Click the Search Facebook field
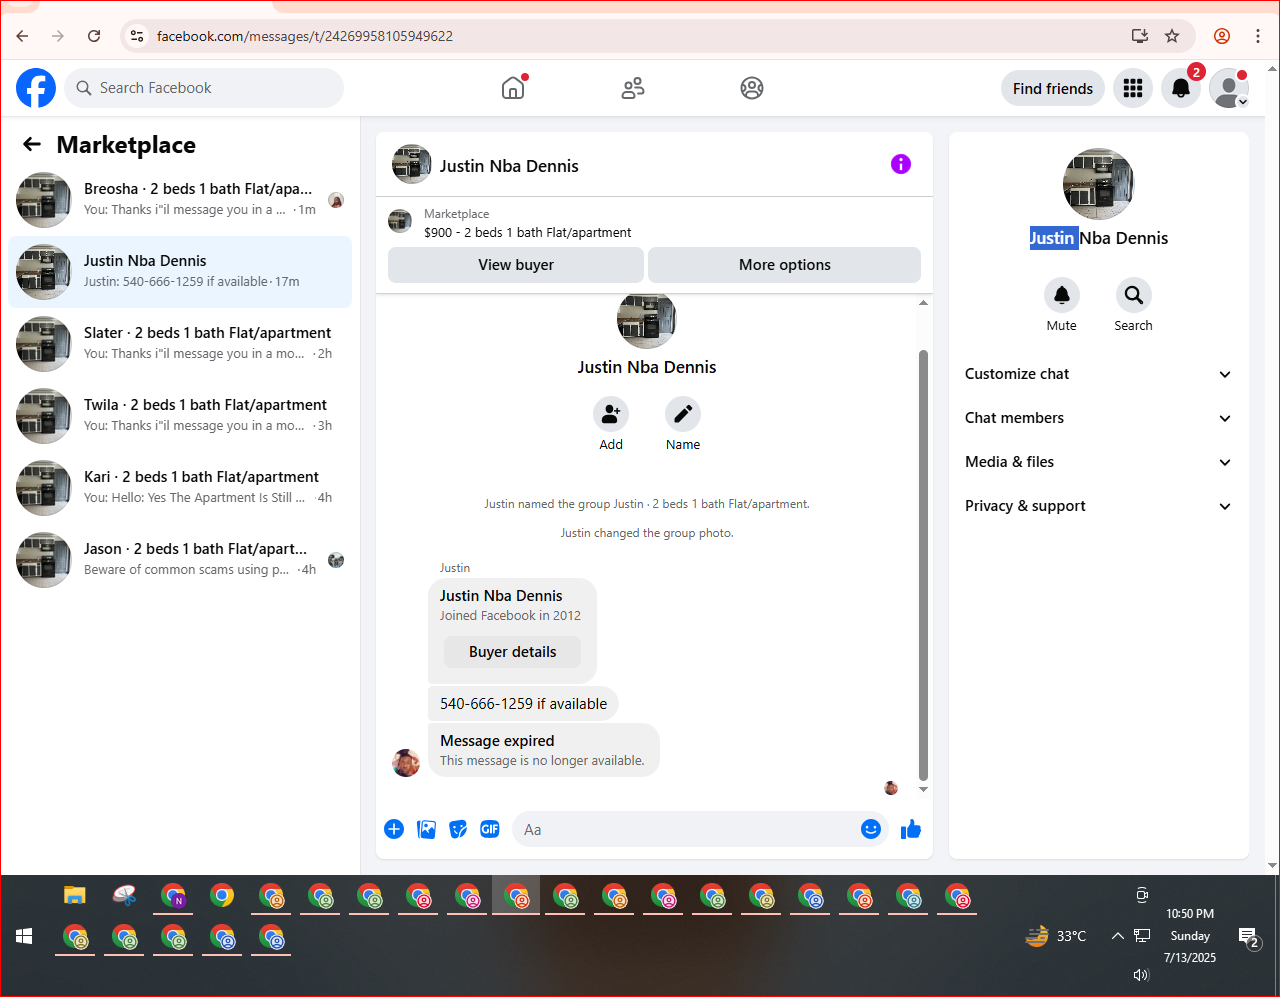 204,88
